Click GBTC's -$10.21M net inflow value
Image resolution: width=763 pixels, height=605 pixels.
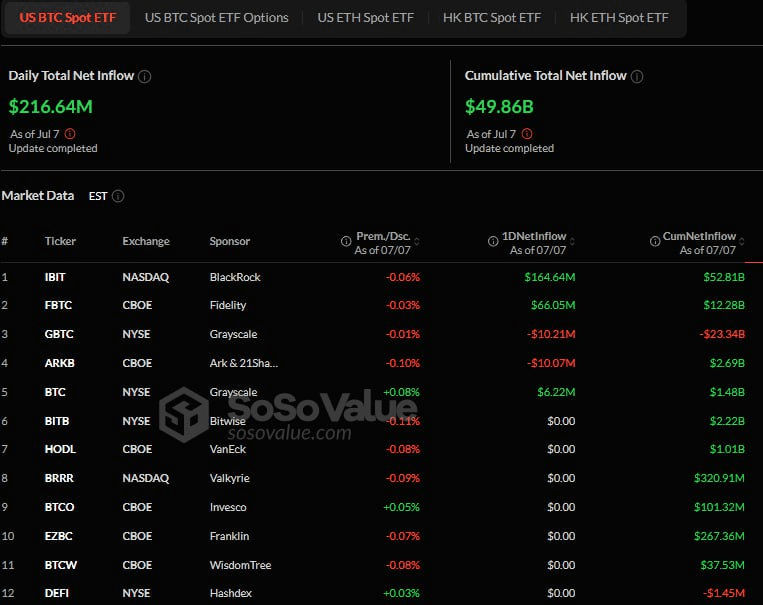pos(551,334)
